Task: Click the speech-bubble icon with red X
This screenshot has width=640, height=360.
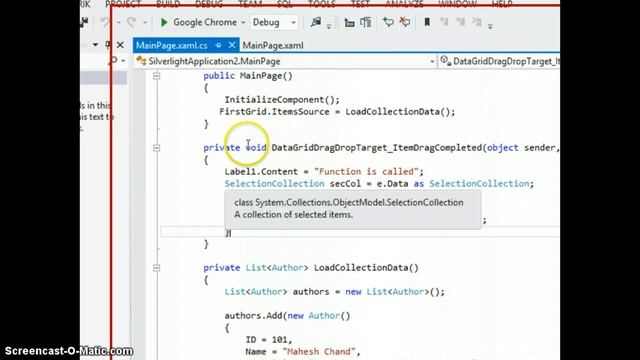Action: [405, 22]
